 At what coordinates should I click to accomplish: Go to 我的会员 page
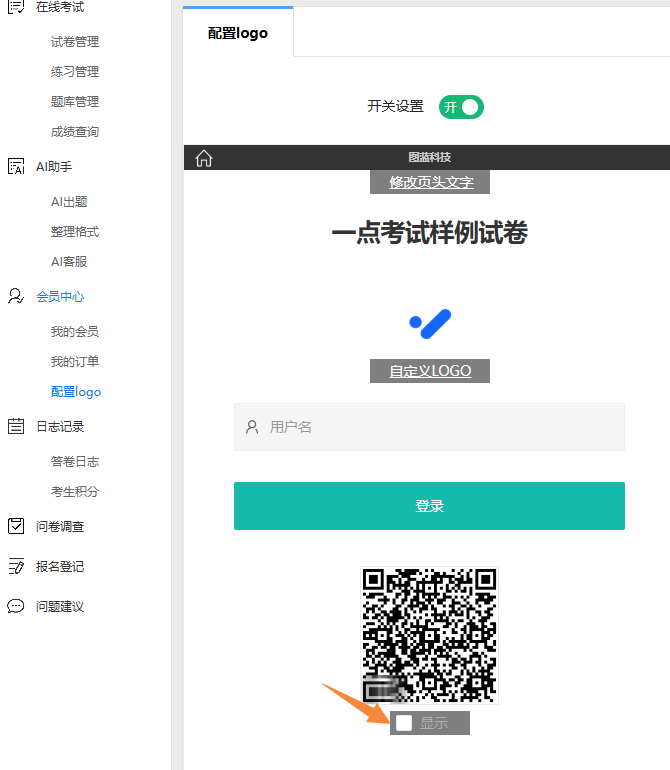pyautogui.click(x=75, y=331)
